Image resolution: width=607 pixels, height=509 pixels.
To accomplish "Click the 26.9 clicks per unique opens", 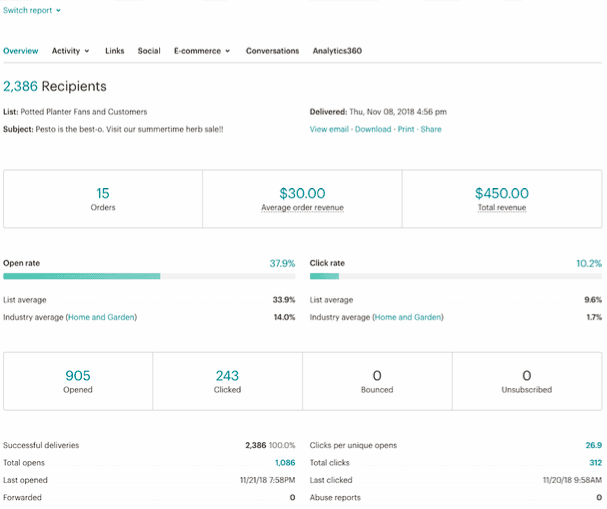I will point(594,445).
